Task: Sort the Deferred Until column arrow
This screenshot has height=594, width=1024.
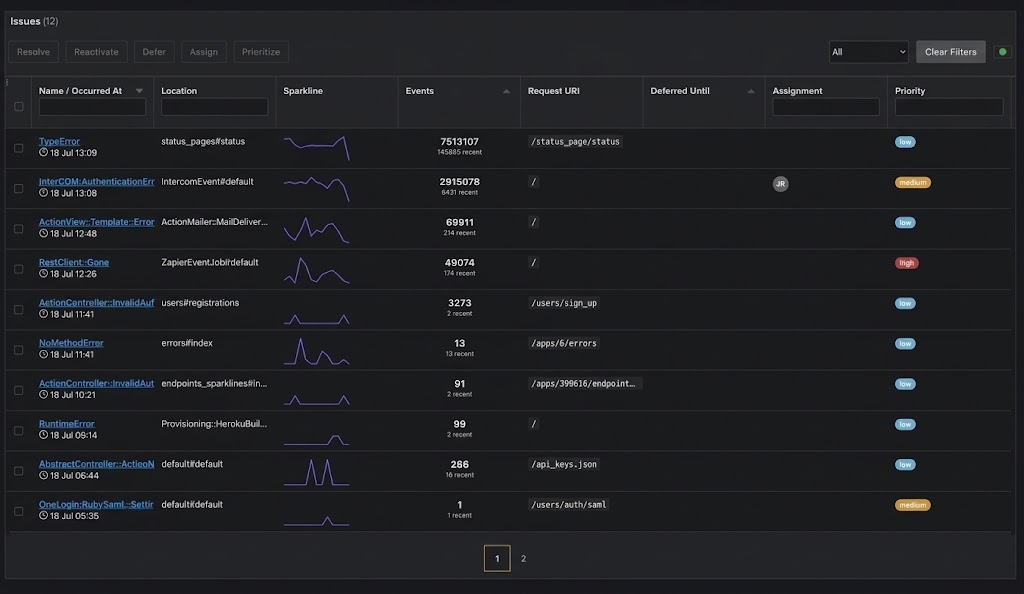Action: coord(751,91)
